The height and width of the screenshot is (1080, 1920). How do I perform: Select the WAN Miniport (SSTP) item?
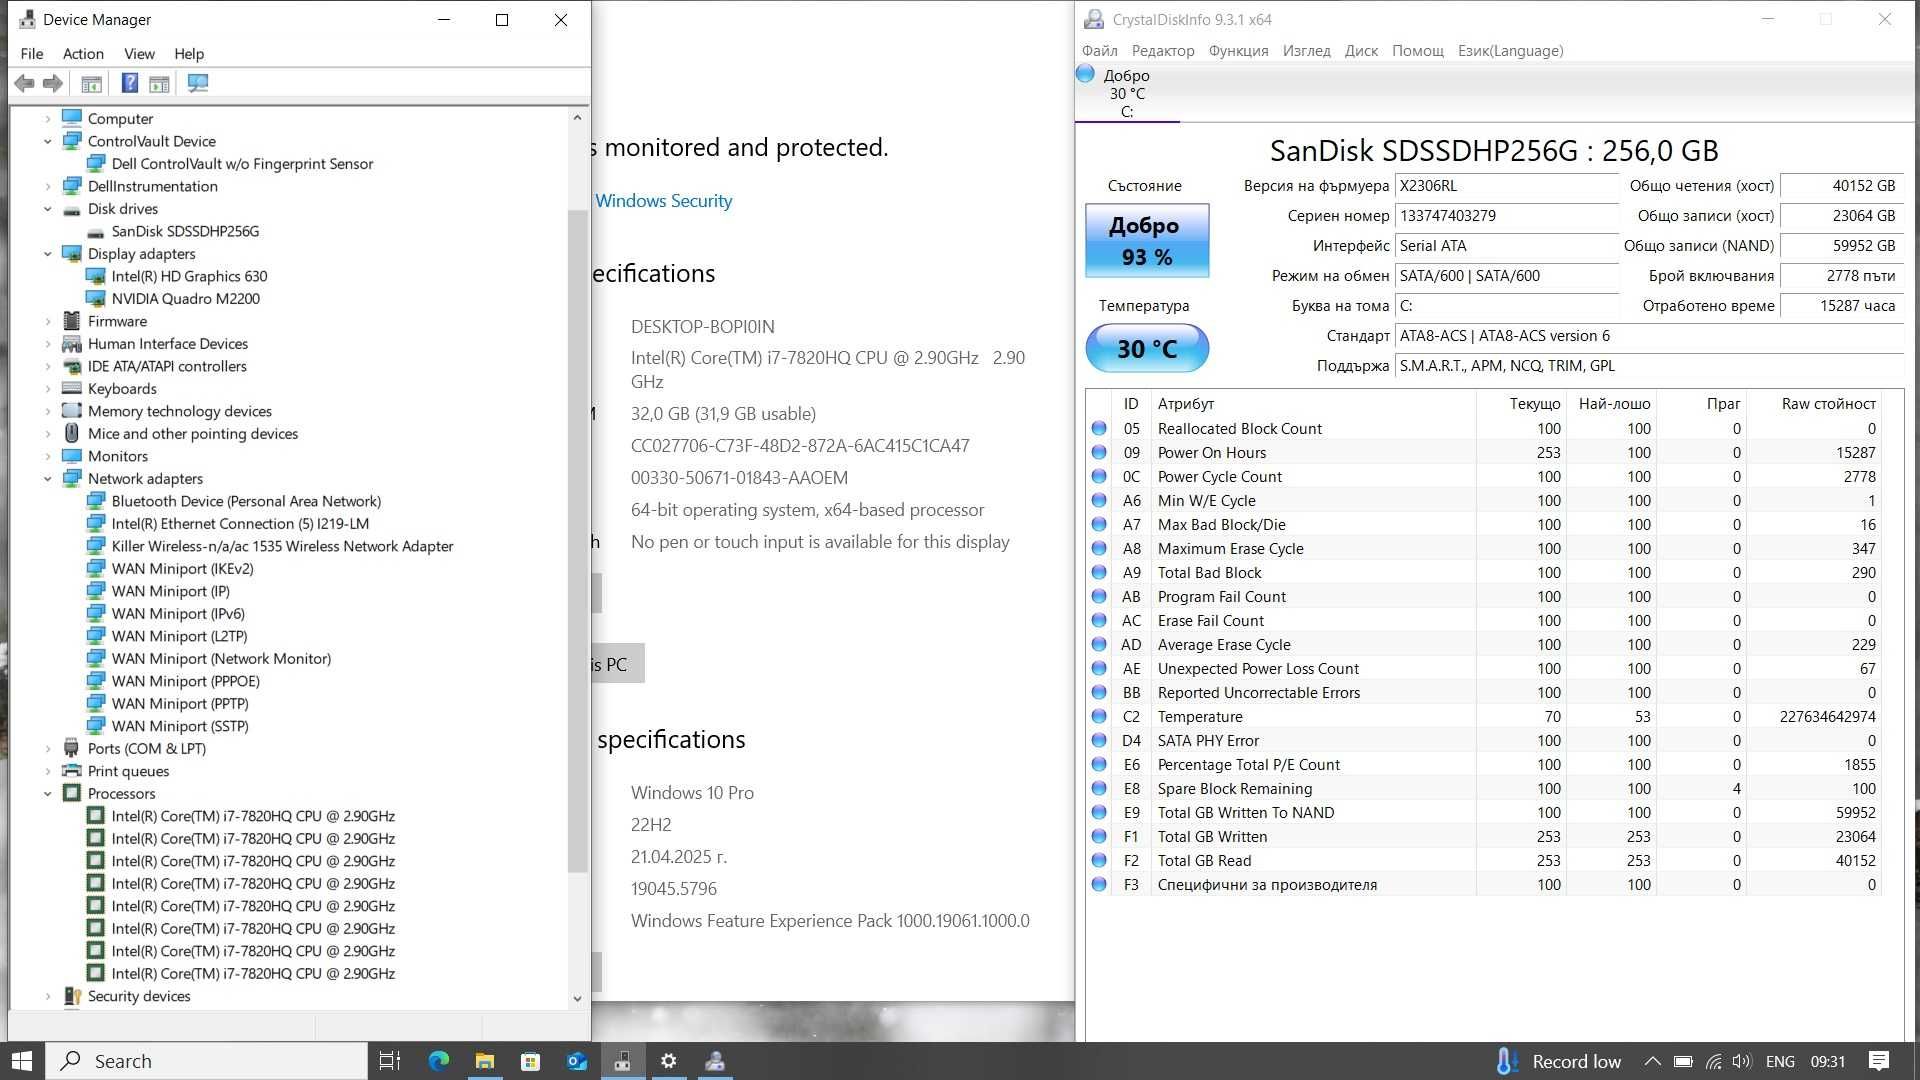tap(180, 727)
